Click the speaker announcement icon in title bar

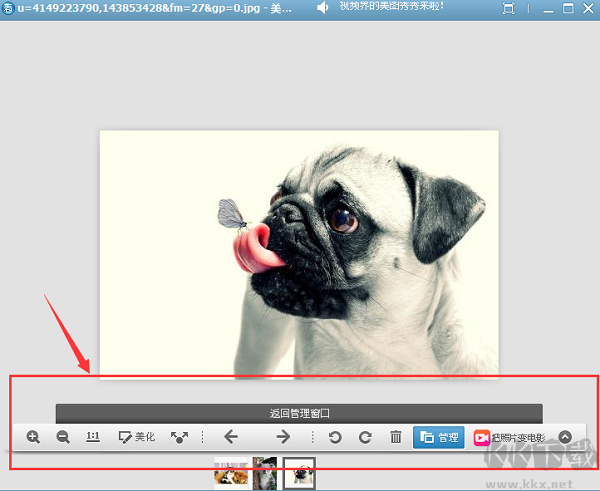point(323,8)
